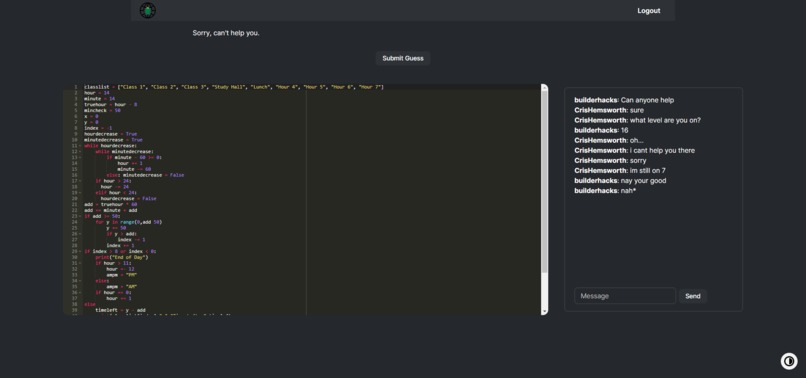The height and width of the screenshot is (378, 806).
Task: Collapse the code fold at line 17
Action: [80, 181]
